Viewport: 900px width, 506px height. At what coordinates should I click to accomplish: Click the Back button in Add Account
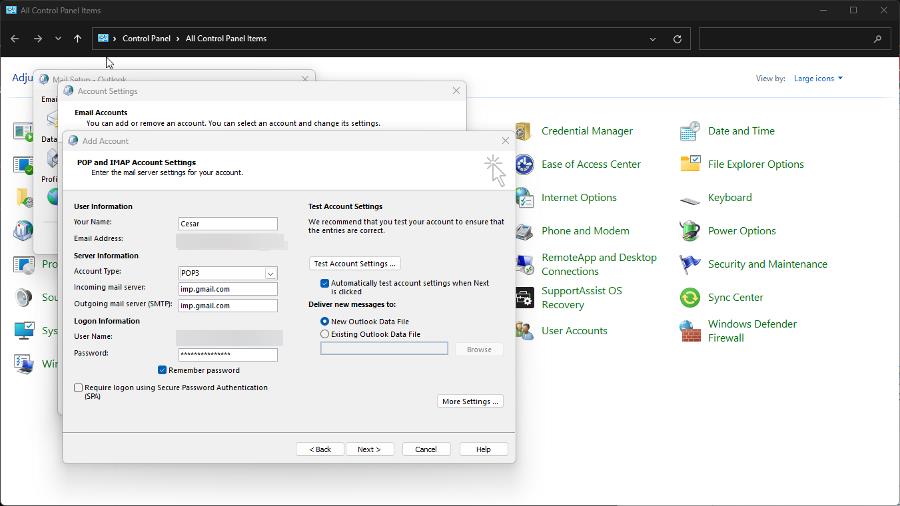pos(320,449)
